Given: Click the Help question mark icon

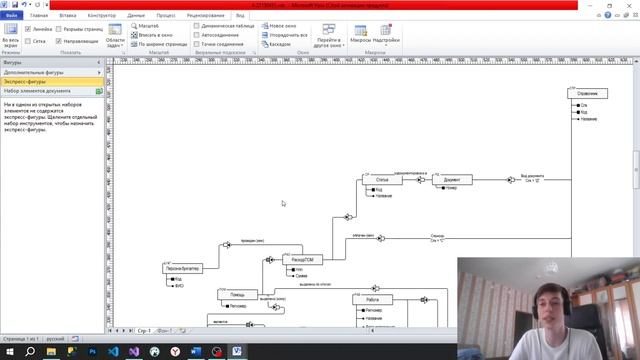Looking at the screenshot, I should point(608,16).
